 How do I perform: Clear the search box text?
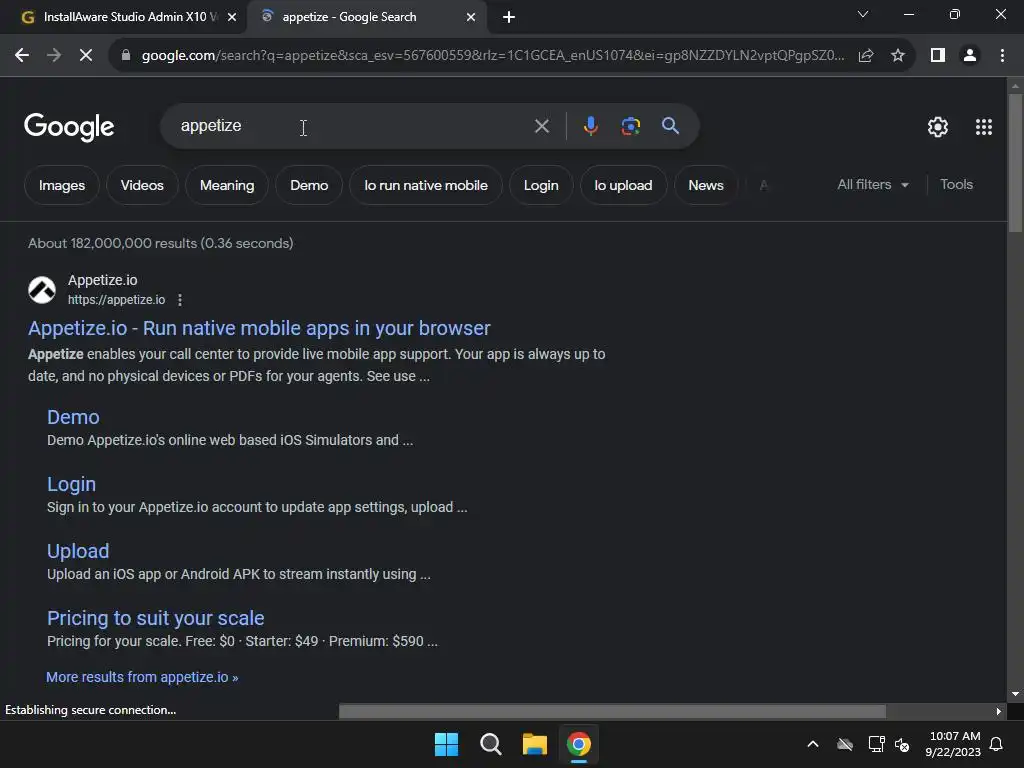541,126
